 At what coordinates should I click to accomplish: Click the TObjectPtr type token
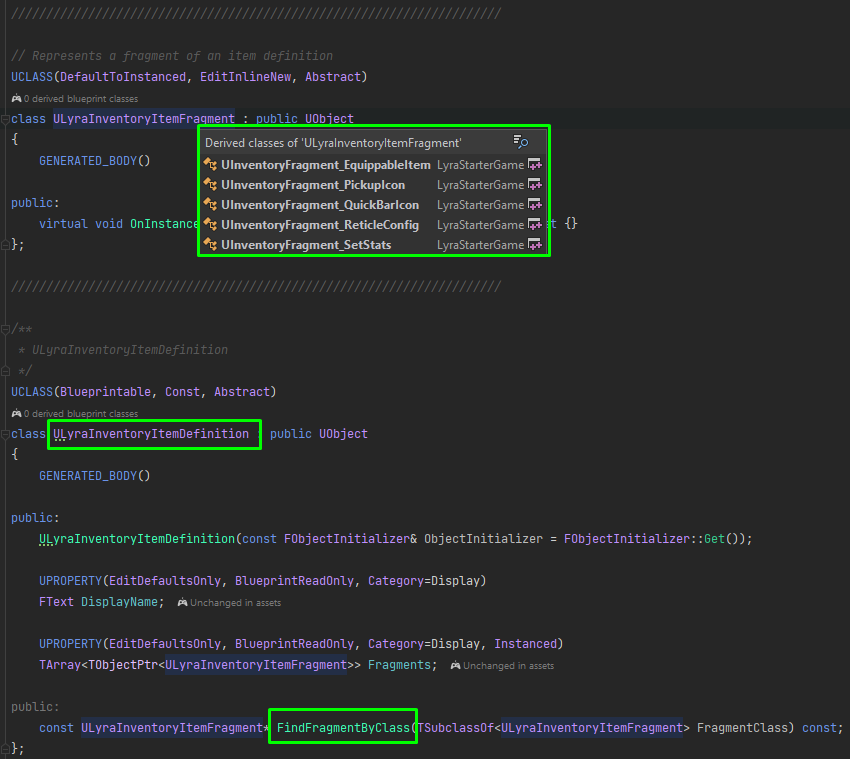[123, 665]
